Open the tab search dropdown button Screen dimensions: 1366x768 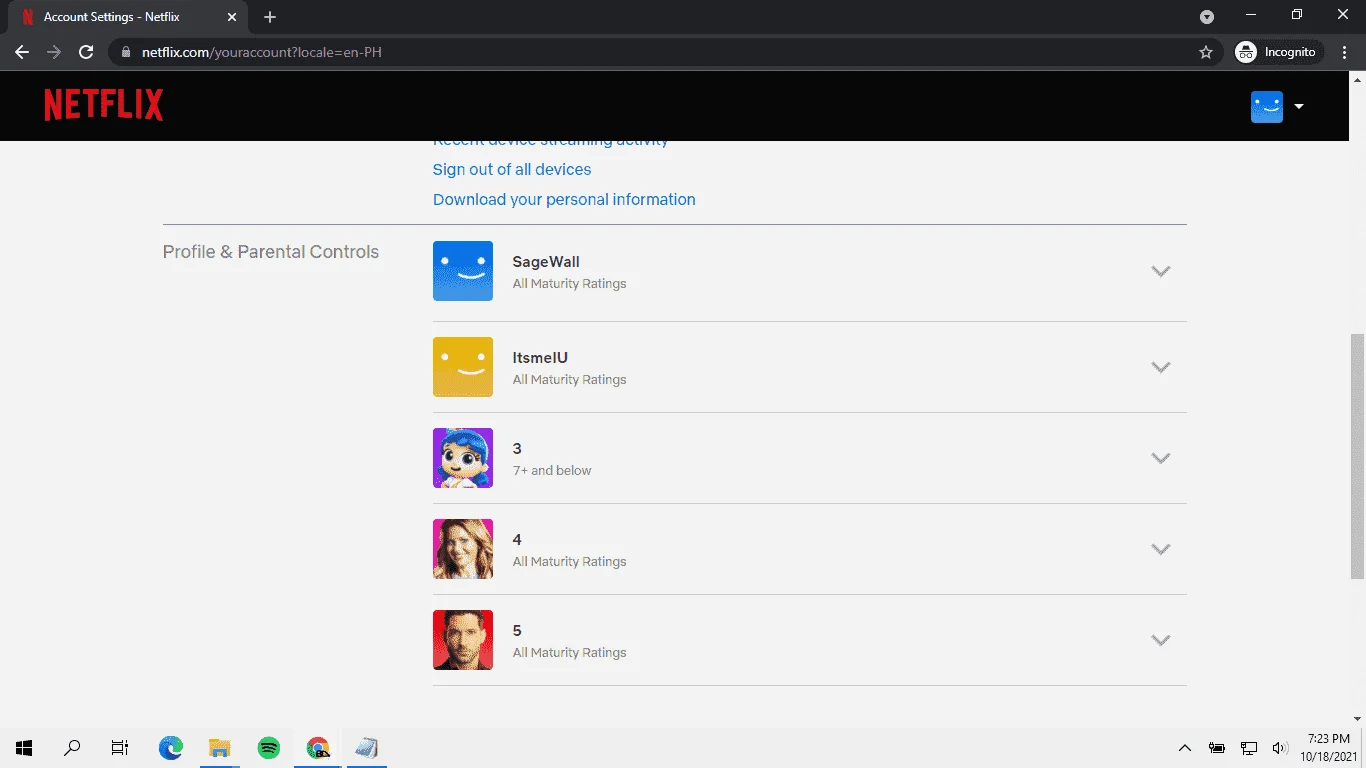click(x=1207, y=17)
